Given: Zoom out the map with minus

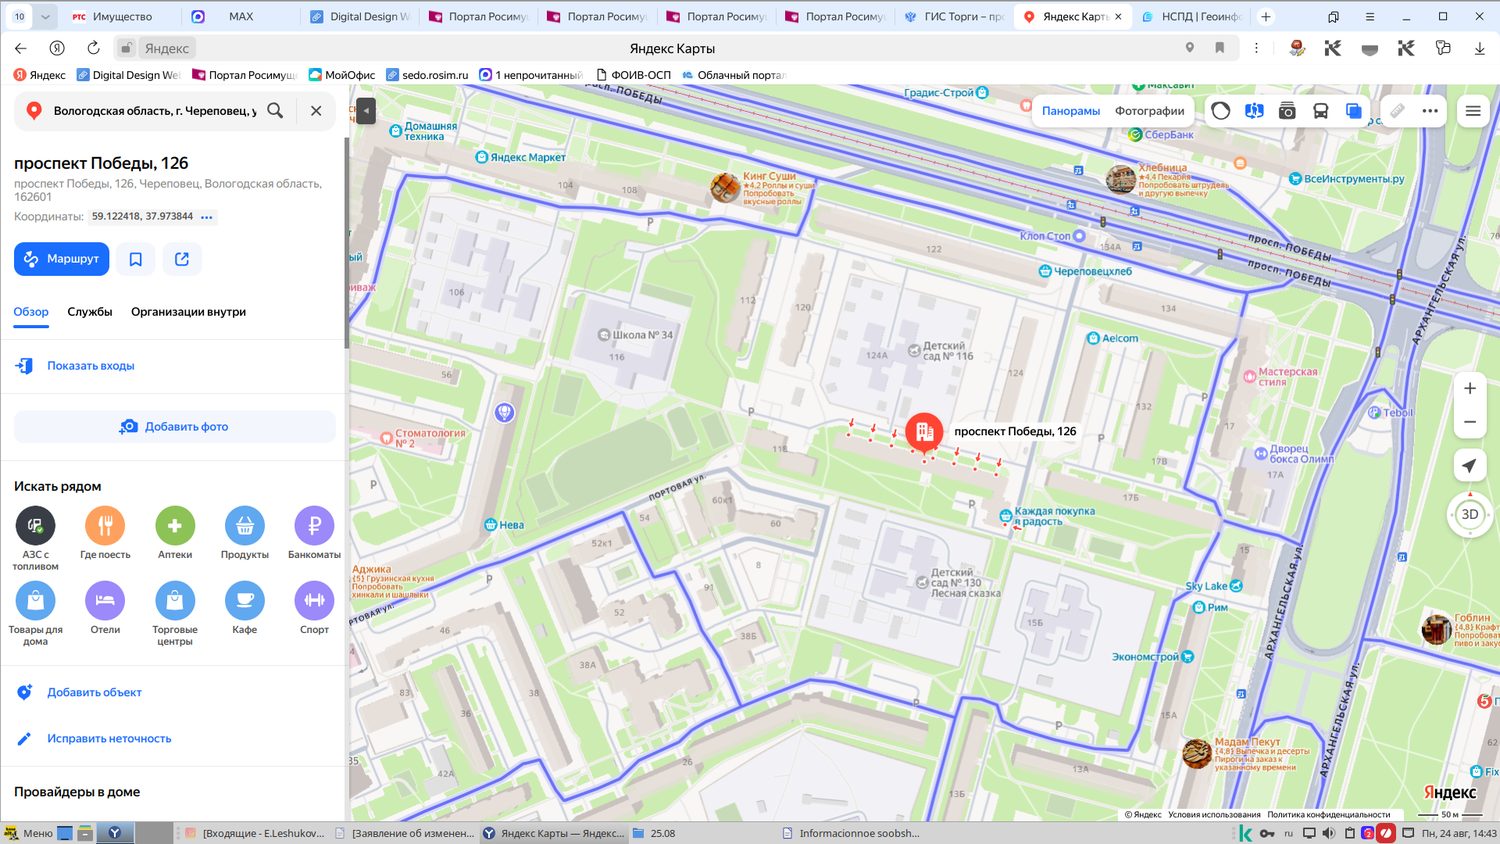Looking at the screenshot, I should tap(1470, 422).
